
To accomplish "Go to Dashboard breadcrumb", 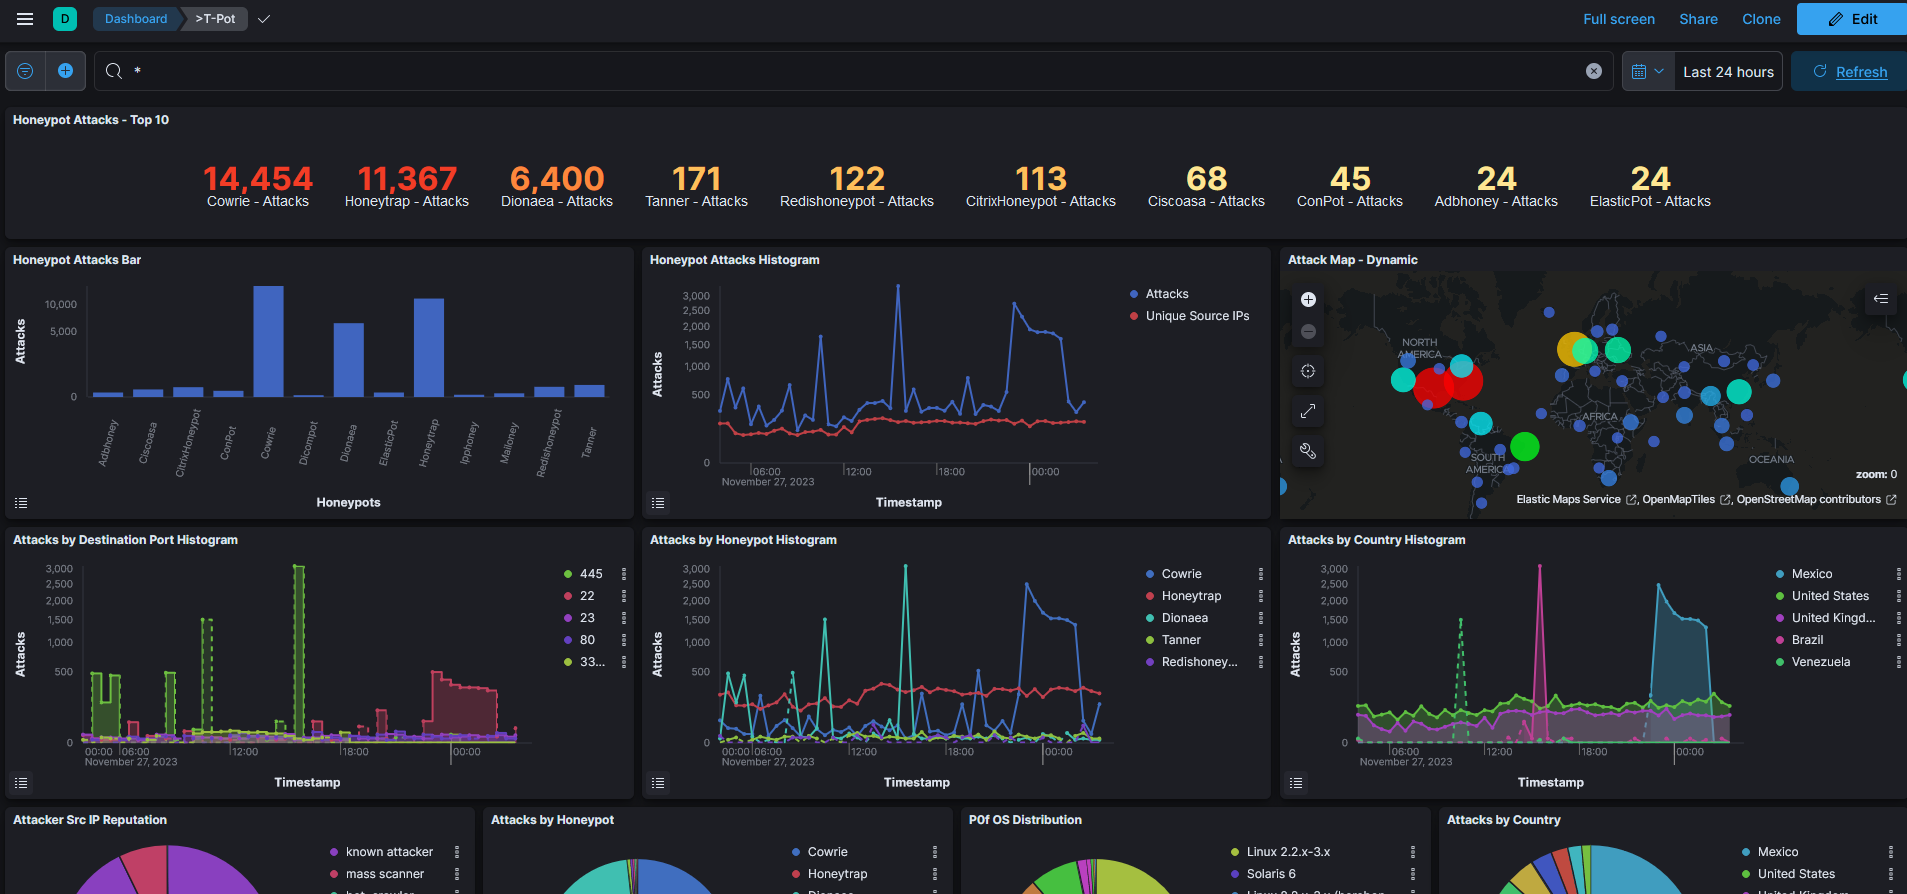I will tap(136, 19).
